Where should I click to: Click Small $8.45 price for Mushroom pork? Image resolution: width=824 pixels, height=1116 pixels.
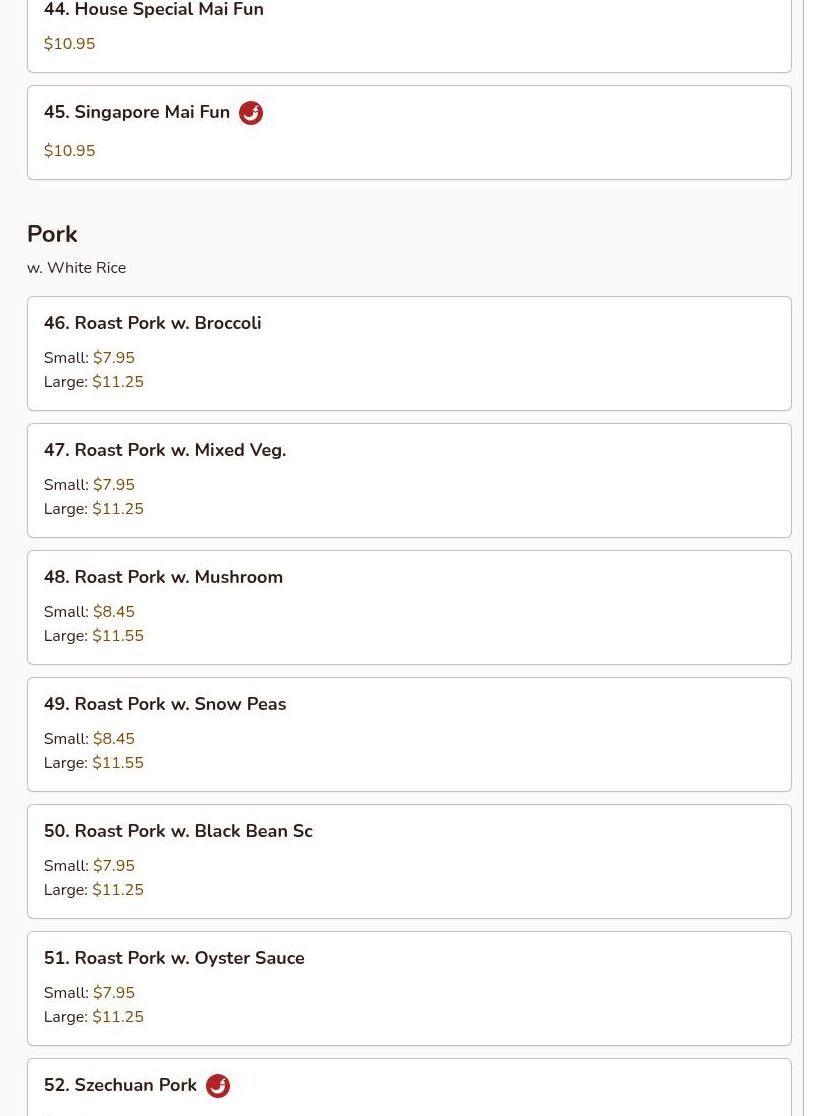114,612
